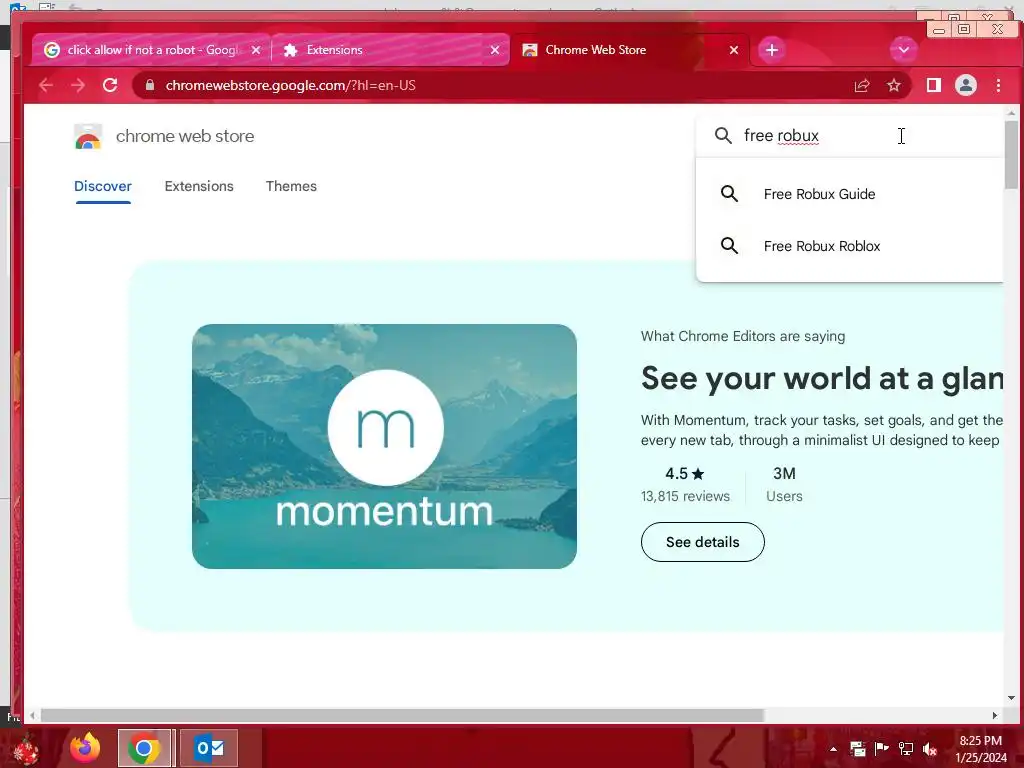1024x768 pixels.
Task: Show hidden system tray icons
Action: point(833,749)
